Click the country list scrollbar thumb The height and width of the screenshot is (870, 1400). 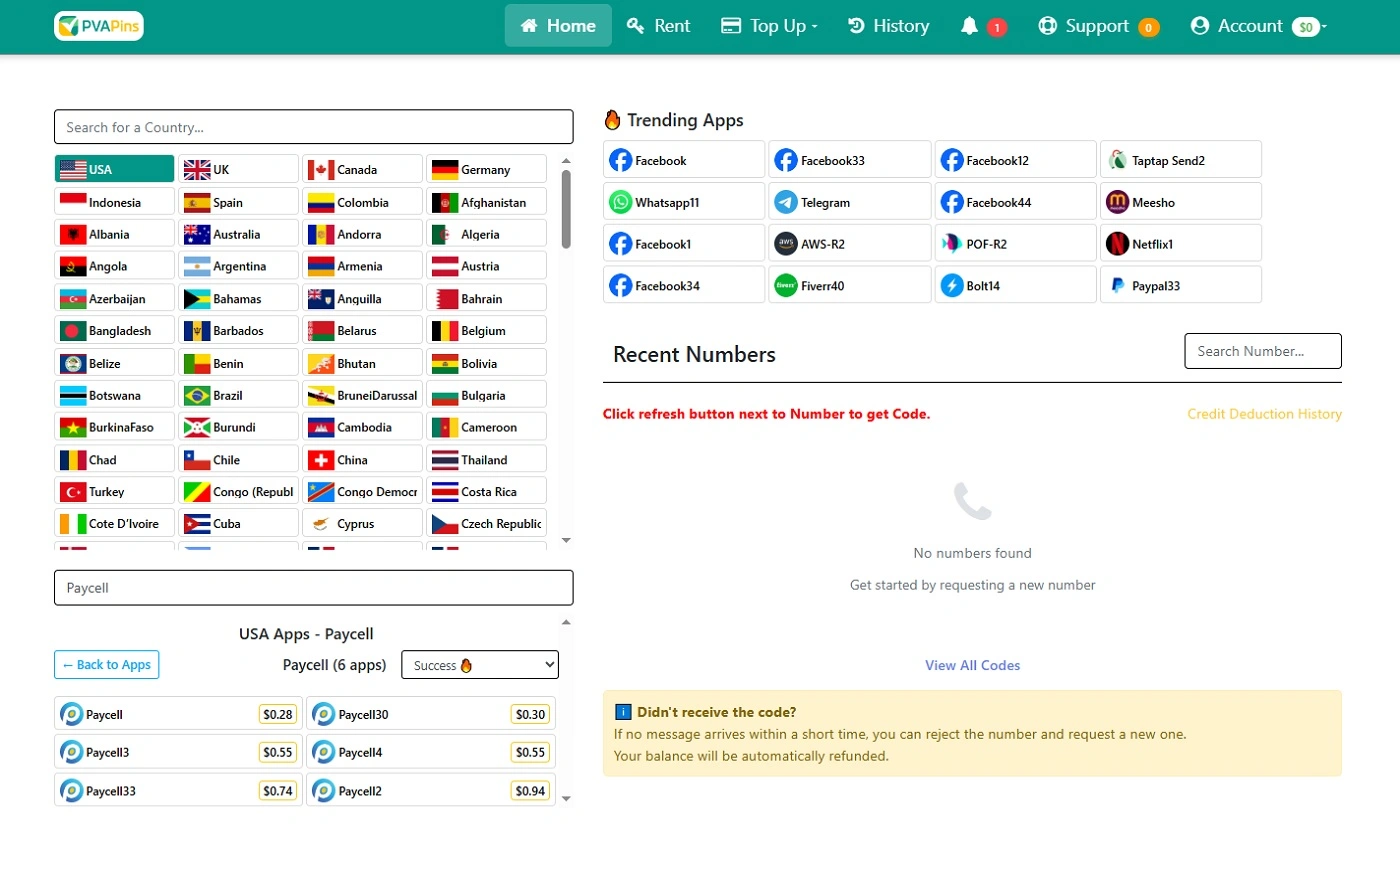click(x=566, y=208)
